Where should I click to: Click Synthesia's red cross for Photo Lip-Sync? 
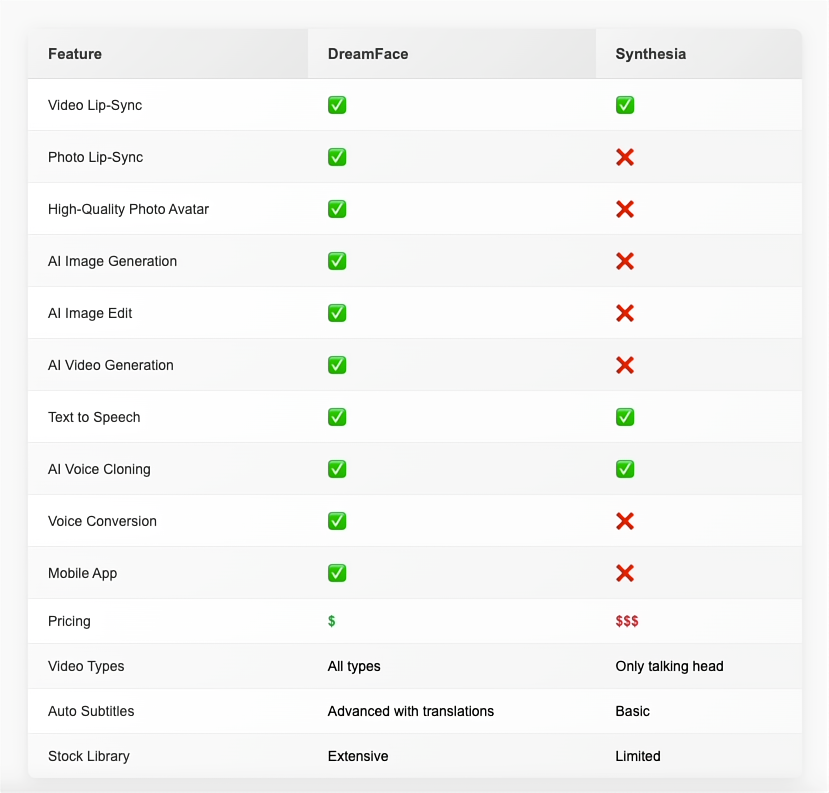pyautogui.click(x=625, y=157)
